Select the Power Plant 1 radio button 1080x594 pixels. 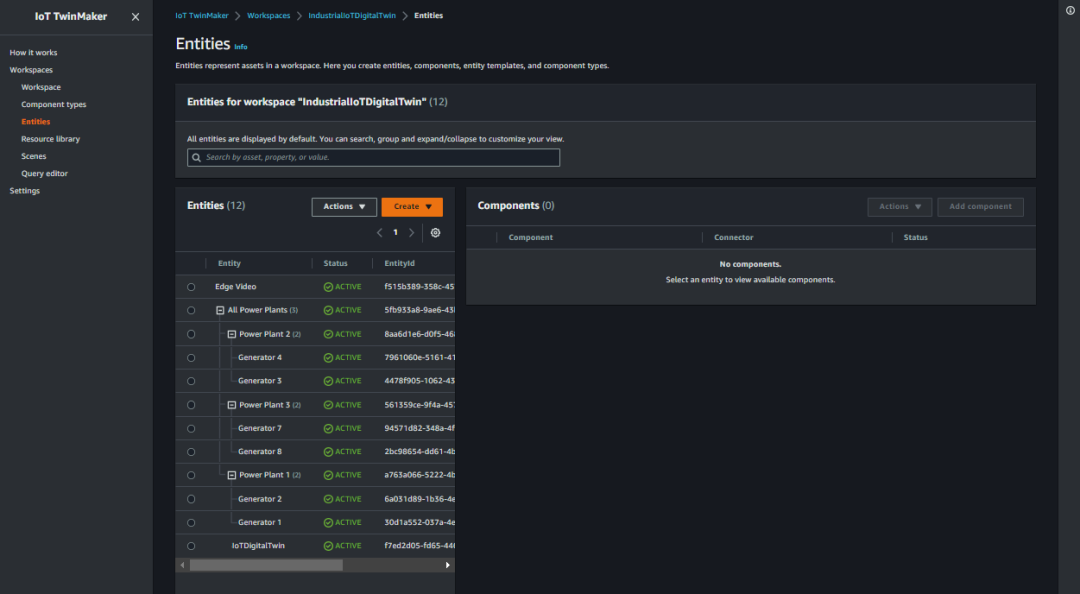click(x=191, y=475)
